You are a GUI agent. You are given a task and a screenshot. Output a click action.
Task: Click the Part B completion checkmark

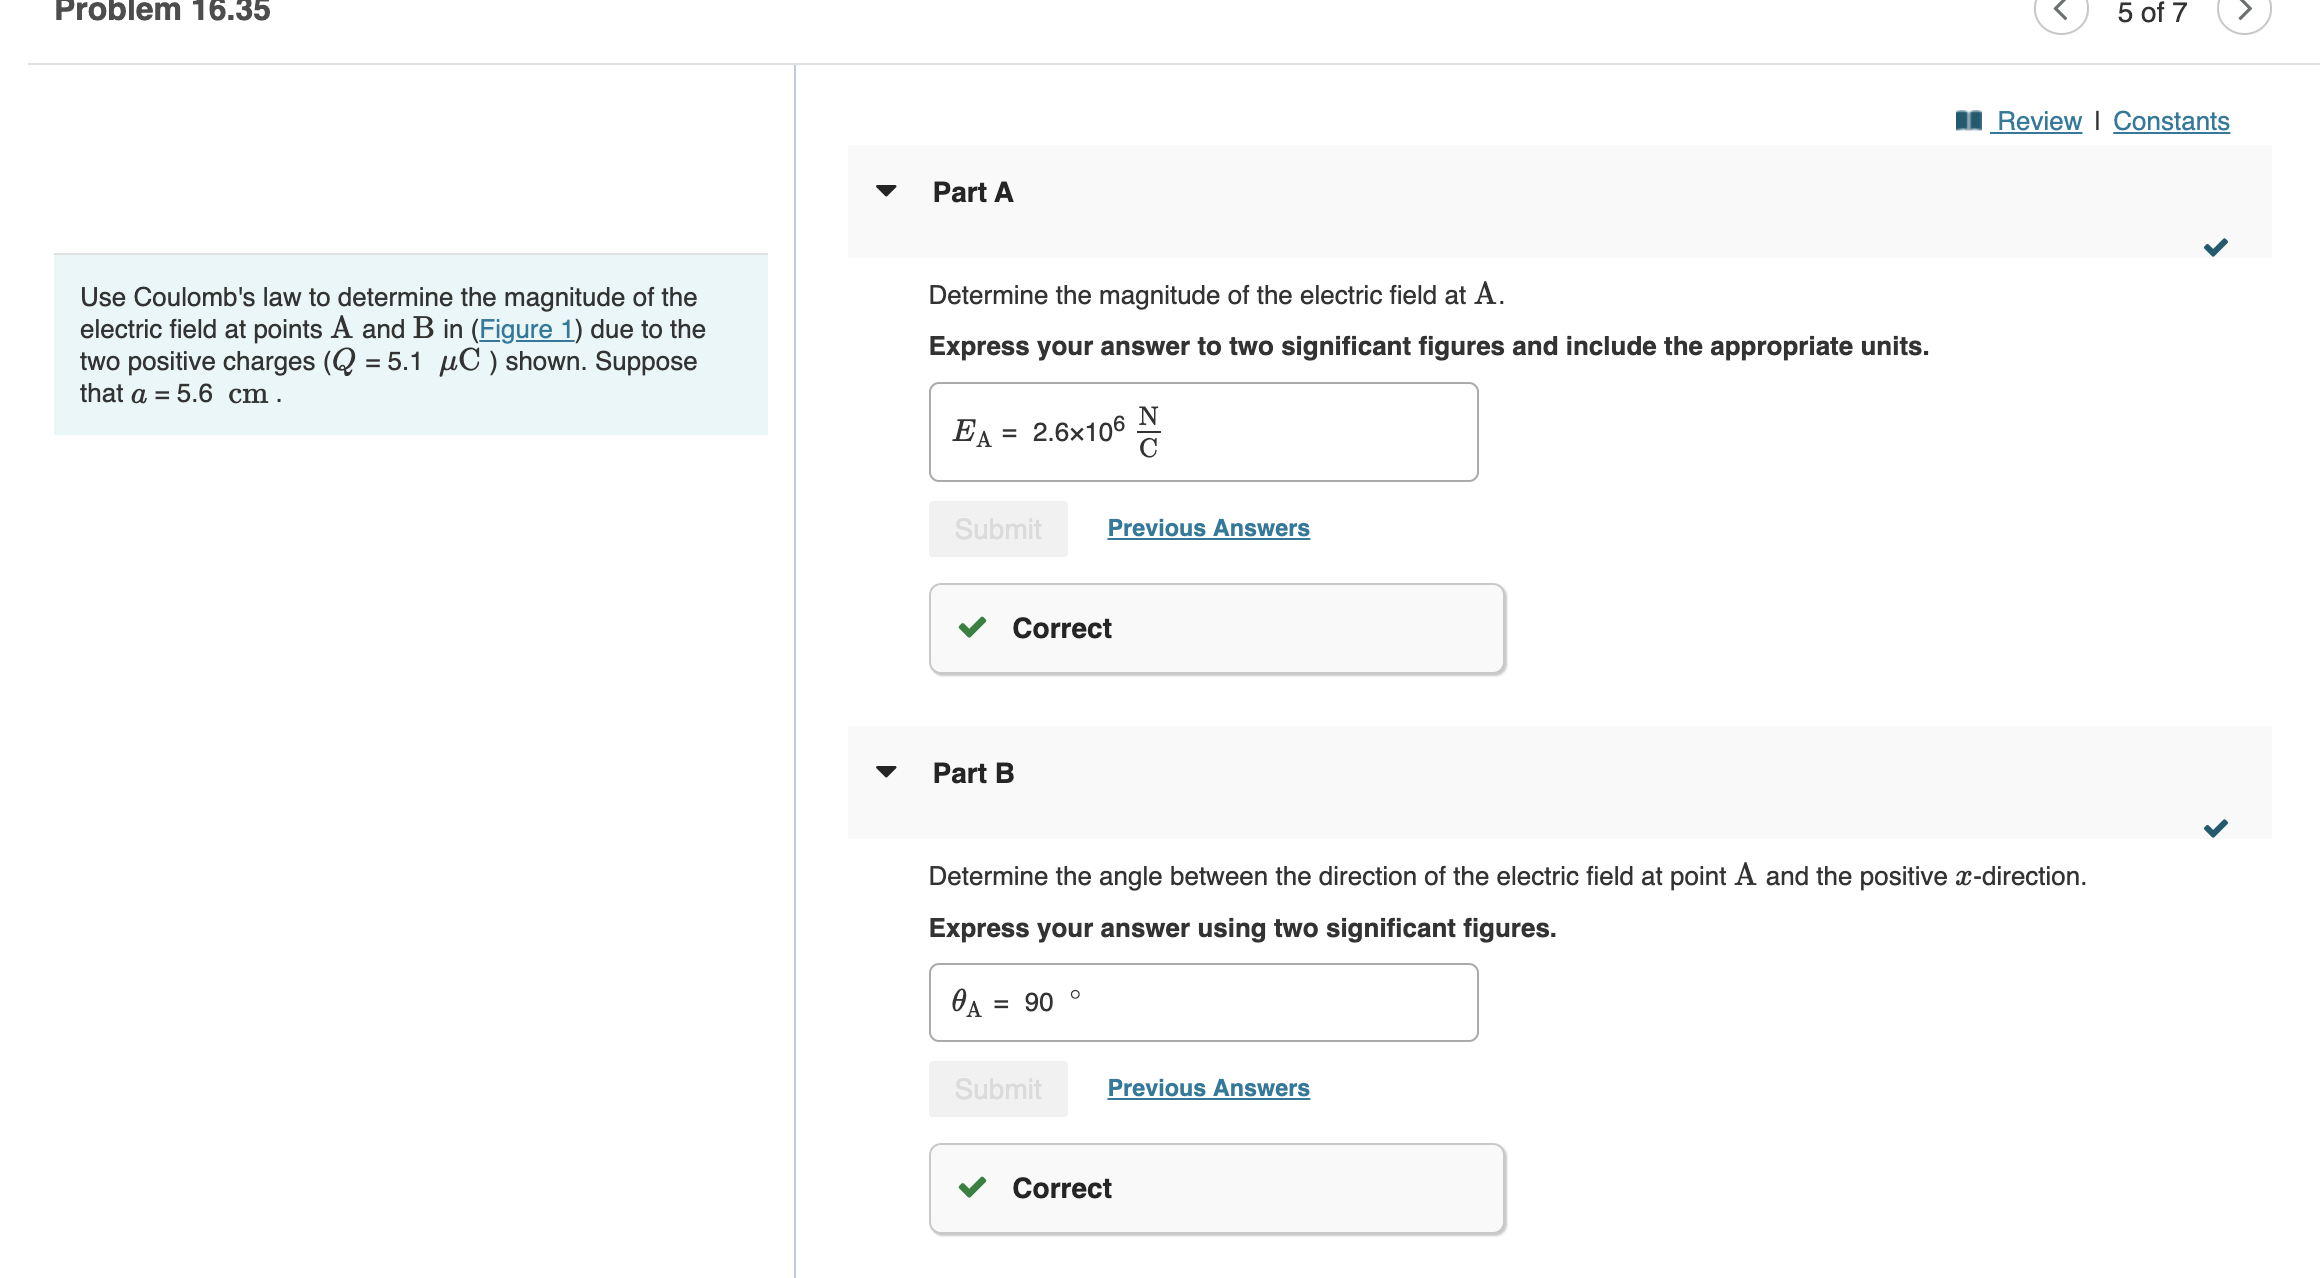[x=2215, y=828]
